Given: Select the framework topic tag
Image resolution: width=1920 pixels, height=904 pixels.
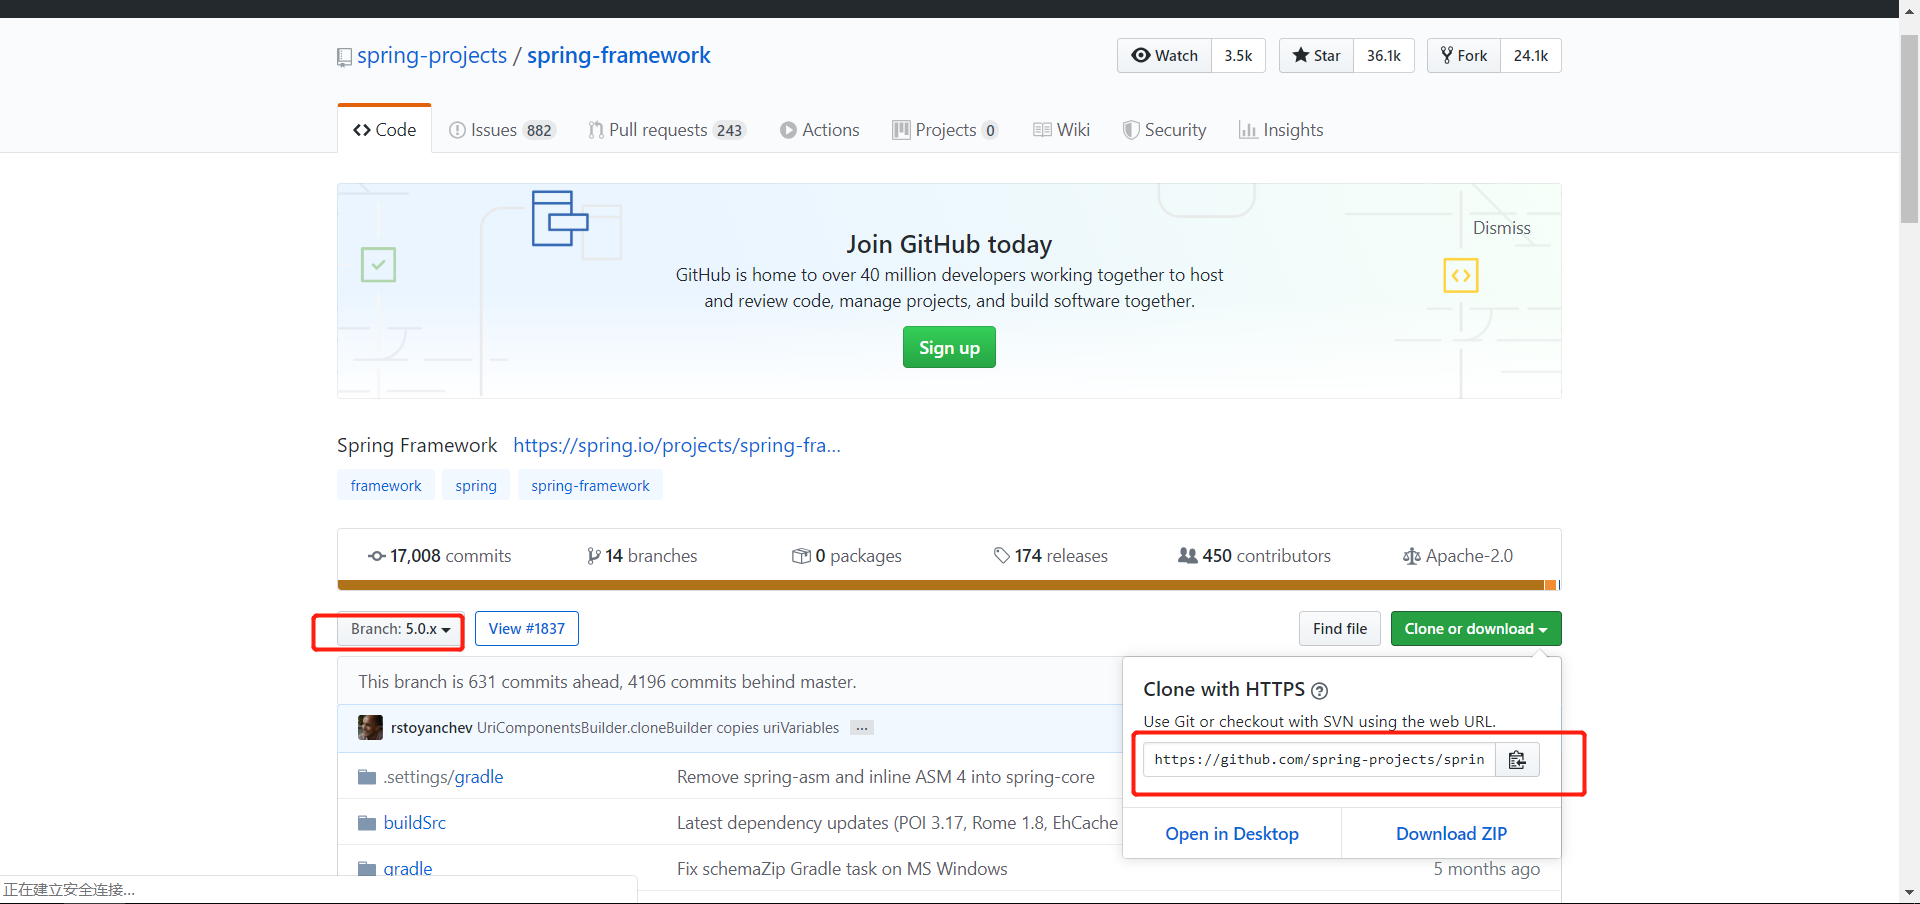Looking at the screenshot, I should 386,486.
